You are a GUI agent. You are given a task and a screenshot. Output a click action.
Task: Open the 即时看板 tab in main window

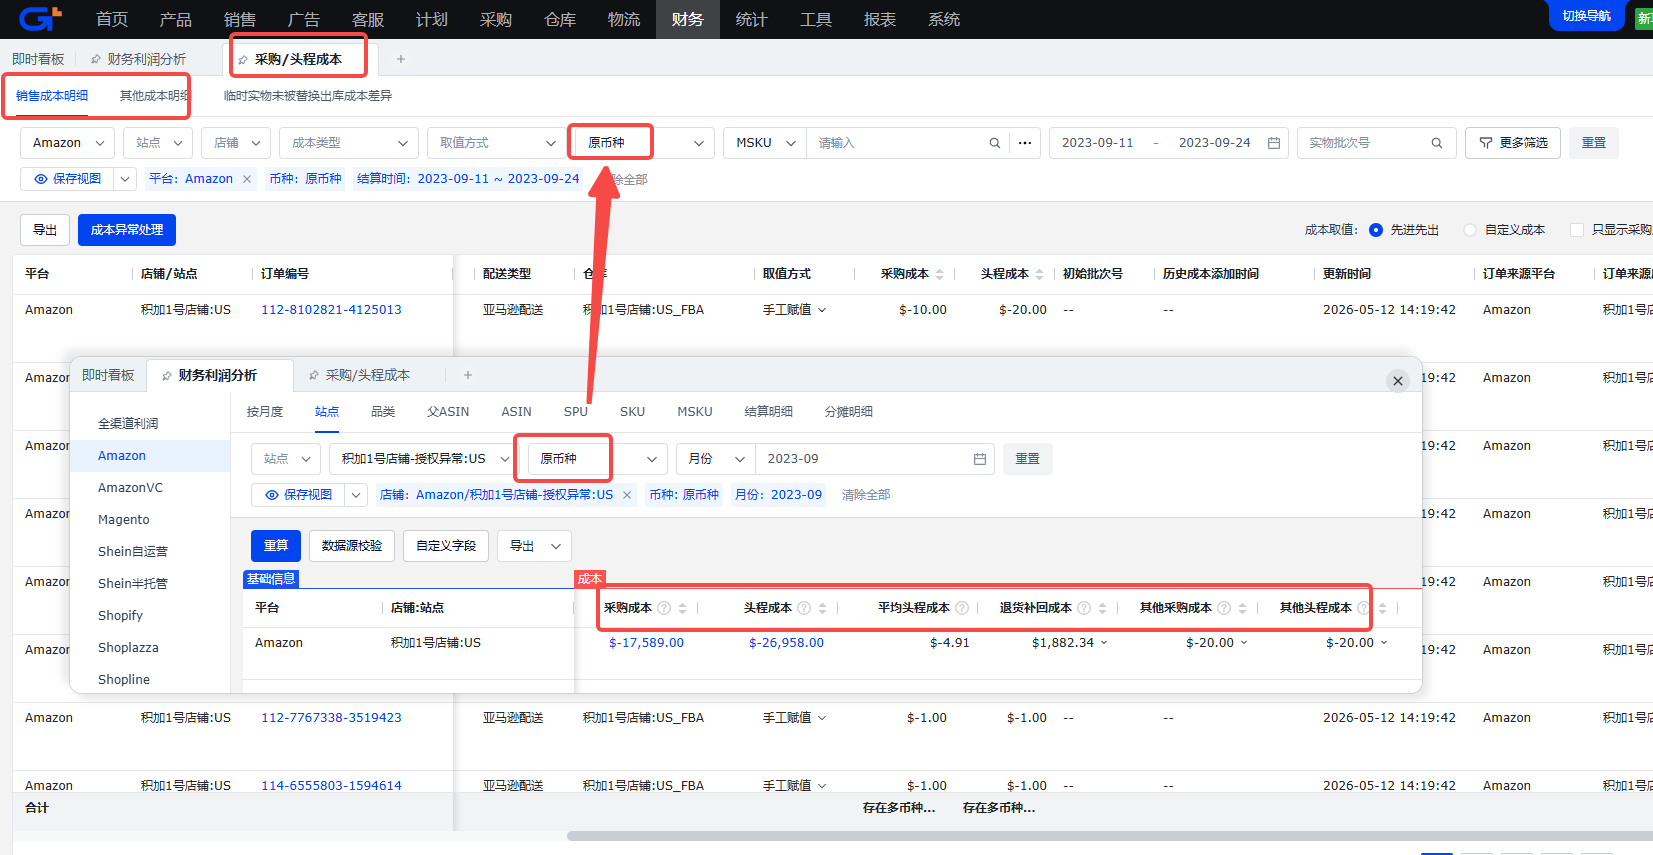tap(38, 59)
